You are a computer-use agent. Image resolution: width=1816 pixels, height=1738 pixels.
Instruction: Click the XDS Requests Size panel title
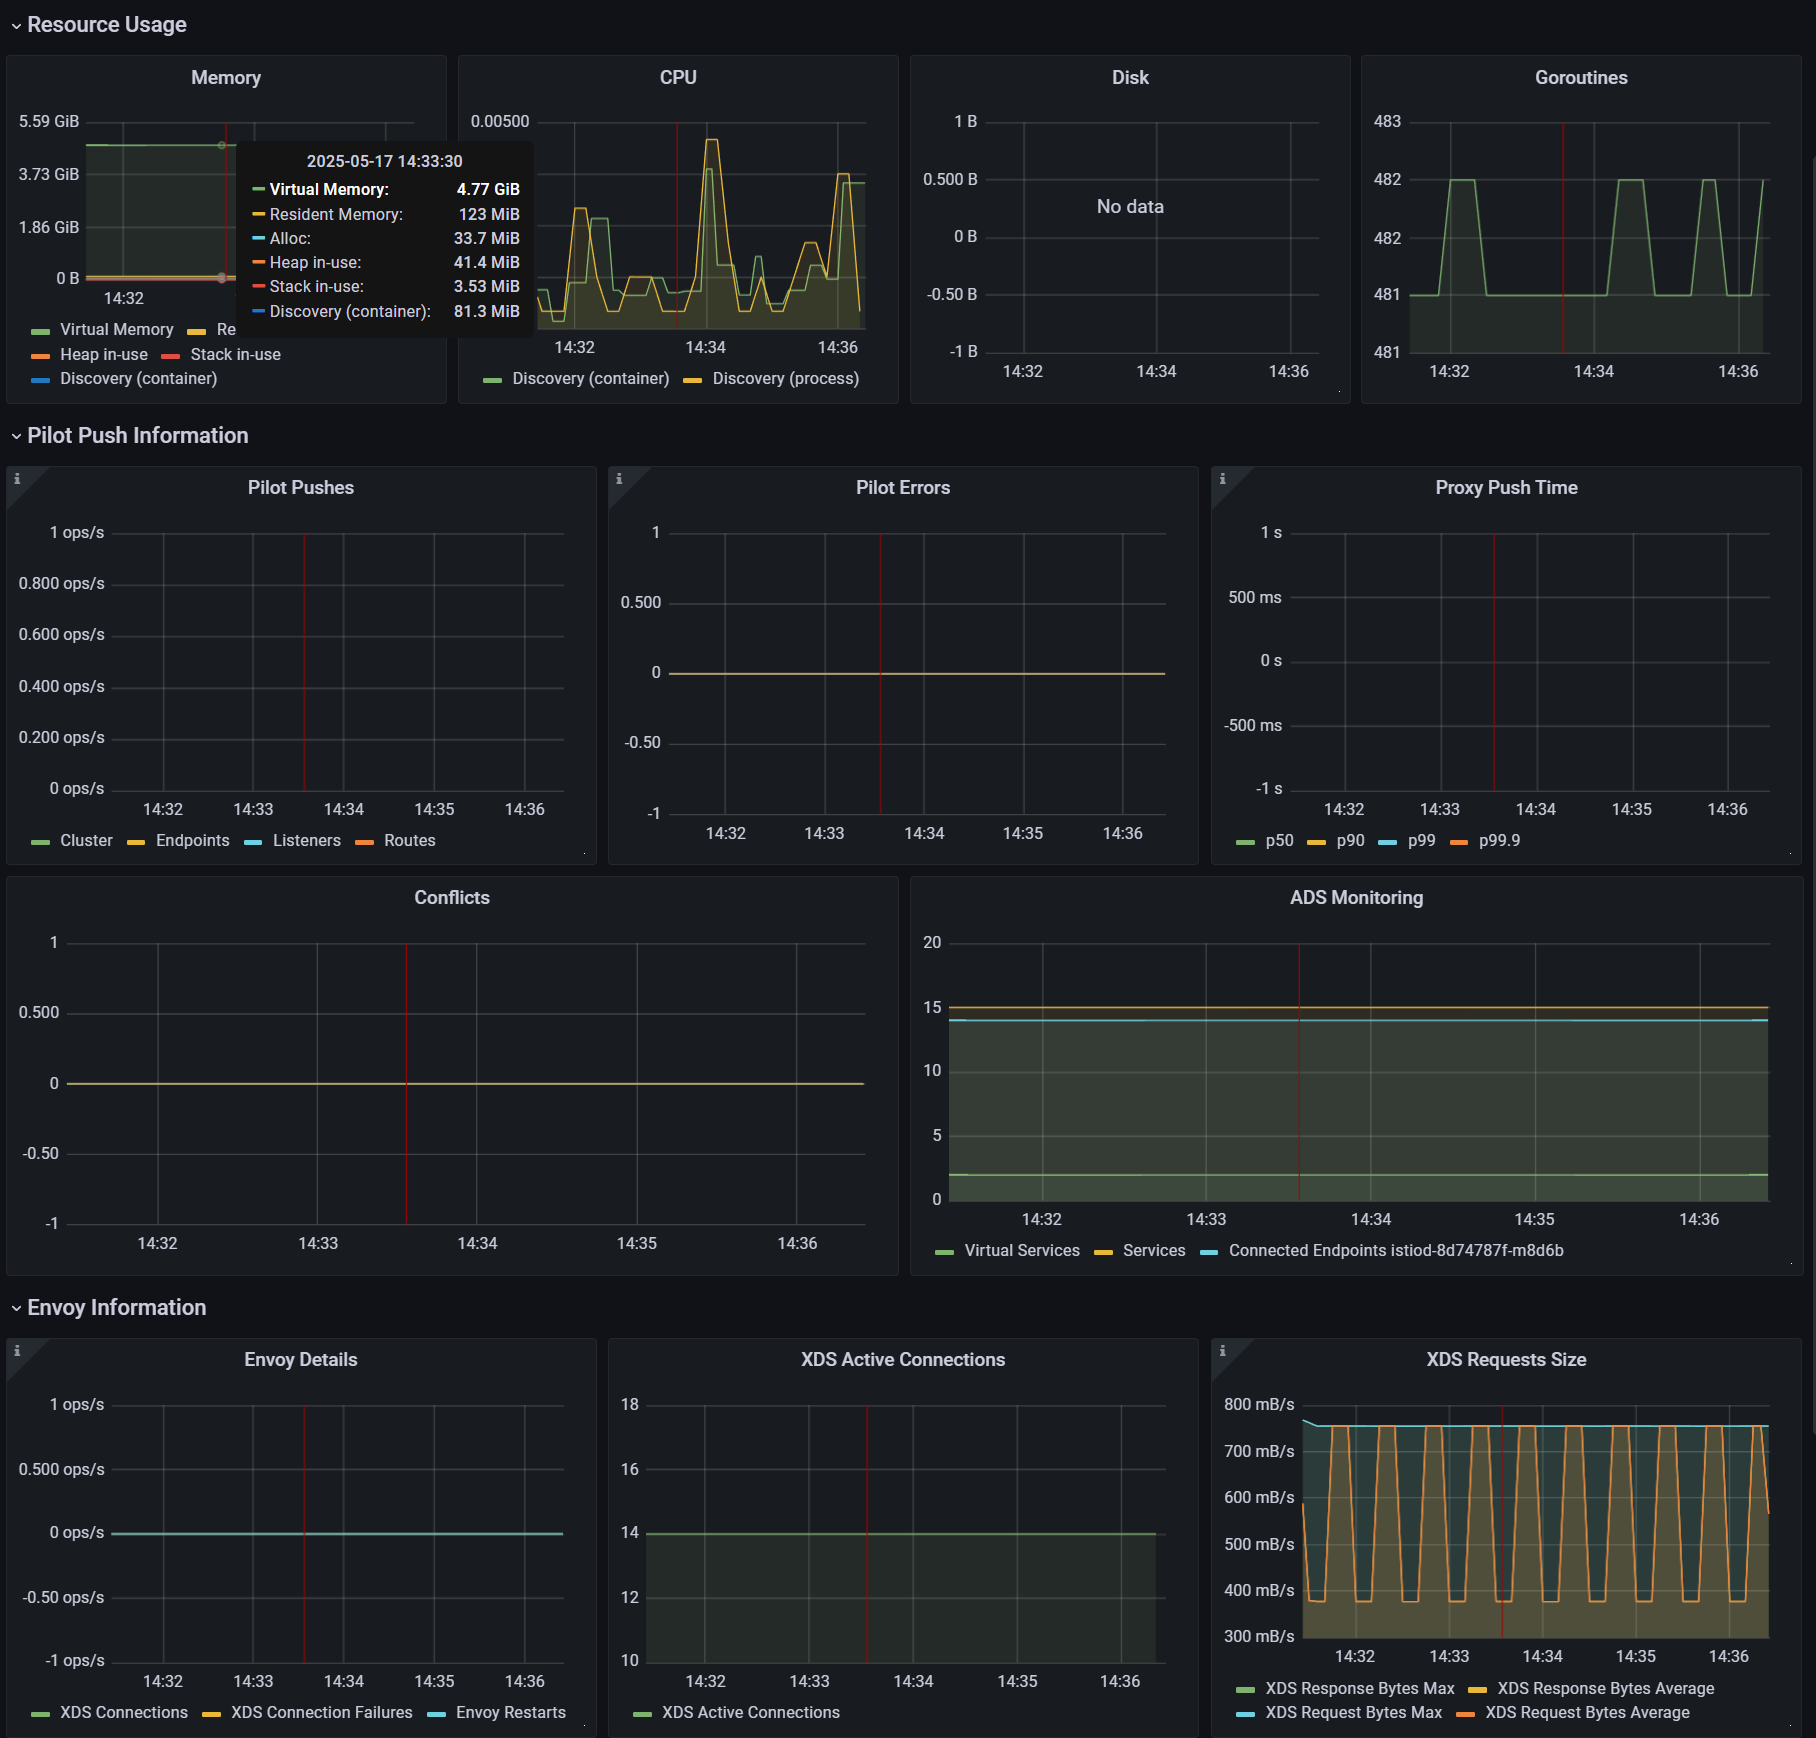click(1506, 1360)
